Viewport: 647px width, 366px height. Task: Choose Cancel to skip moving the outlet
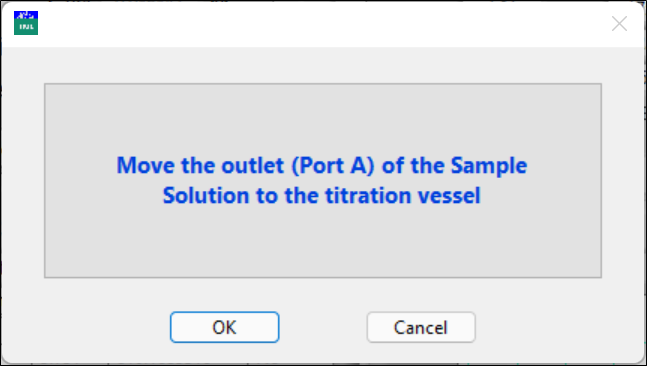pos(421,327)
